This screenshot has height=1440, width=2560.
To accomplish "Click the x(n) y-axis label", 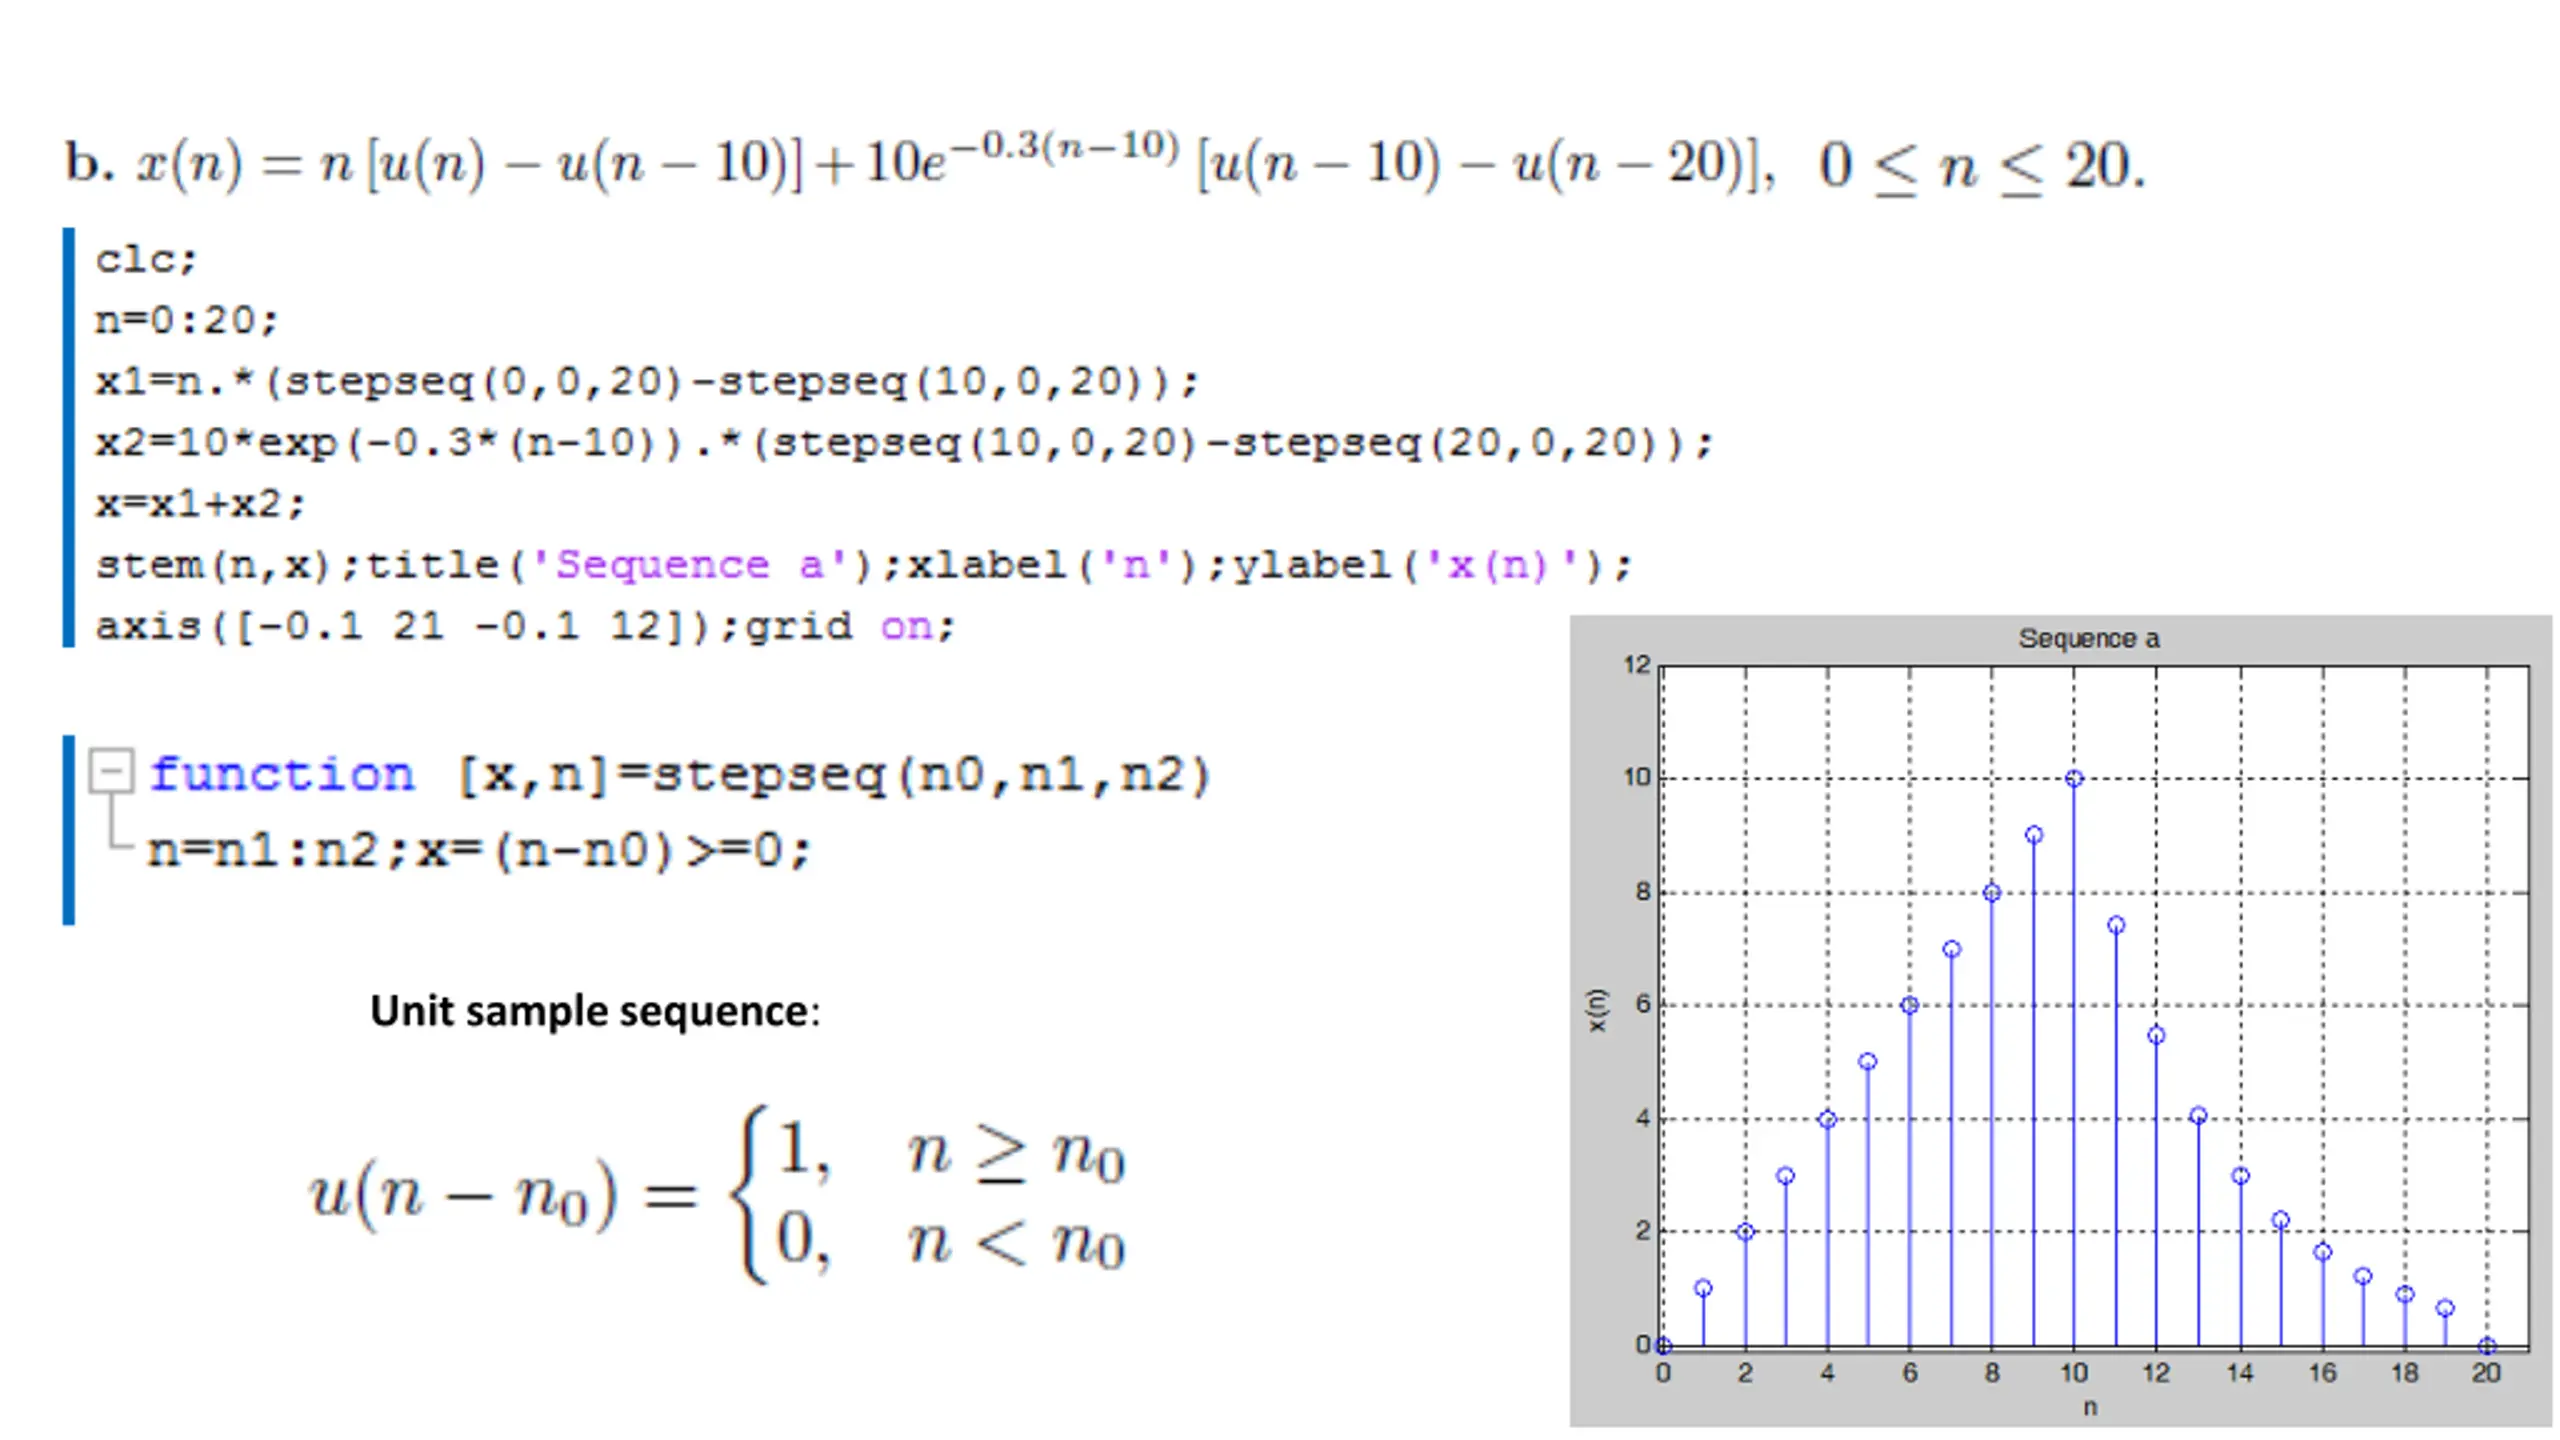I will 1597,1009.
